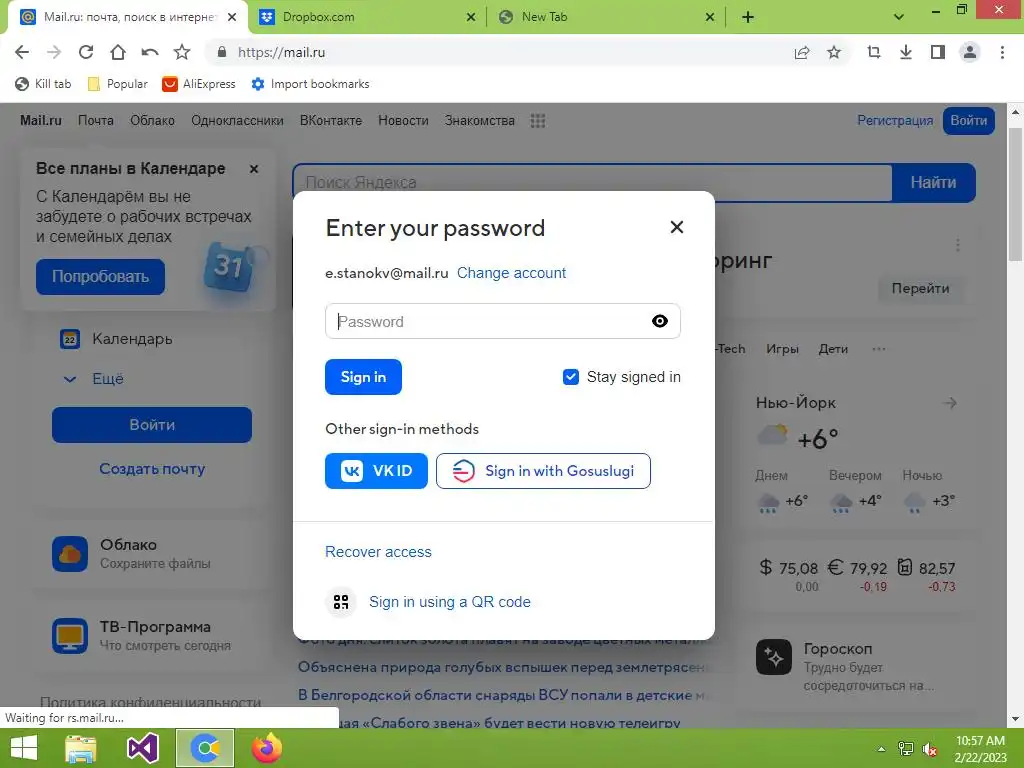Open the Recover access link
Image resolution: width=1024 pixels, height=768 pixels.
click(x=378, y=552)
